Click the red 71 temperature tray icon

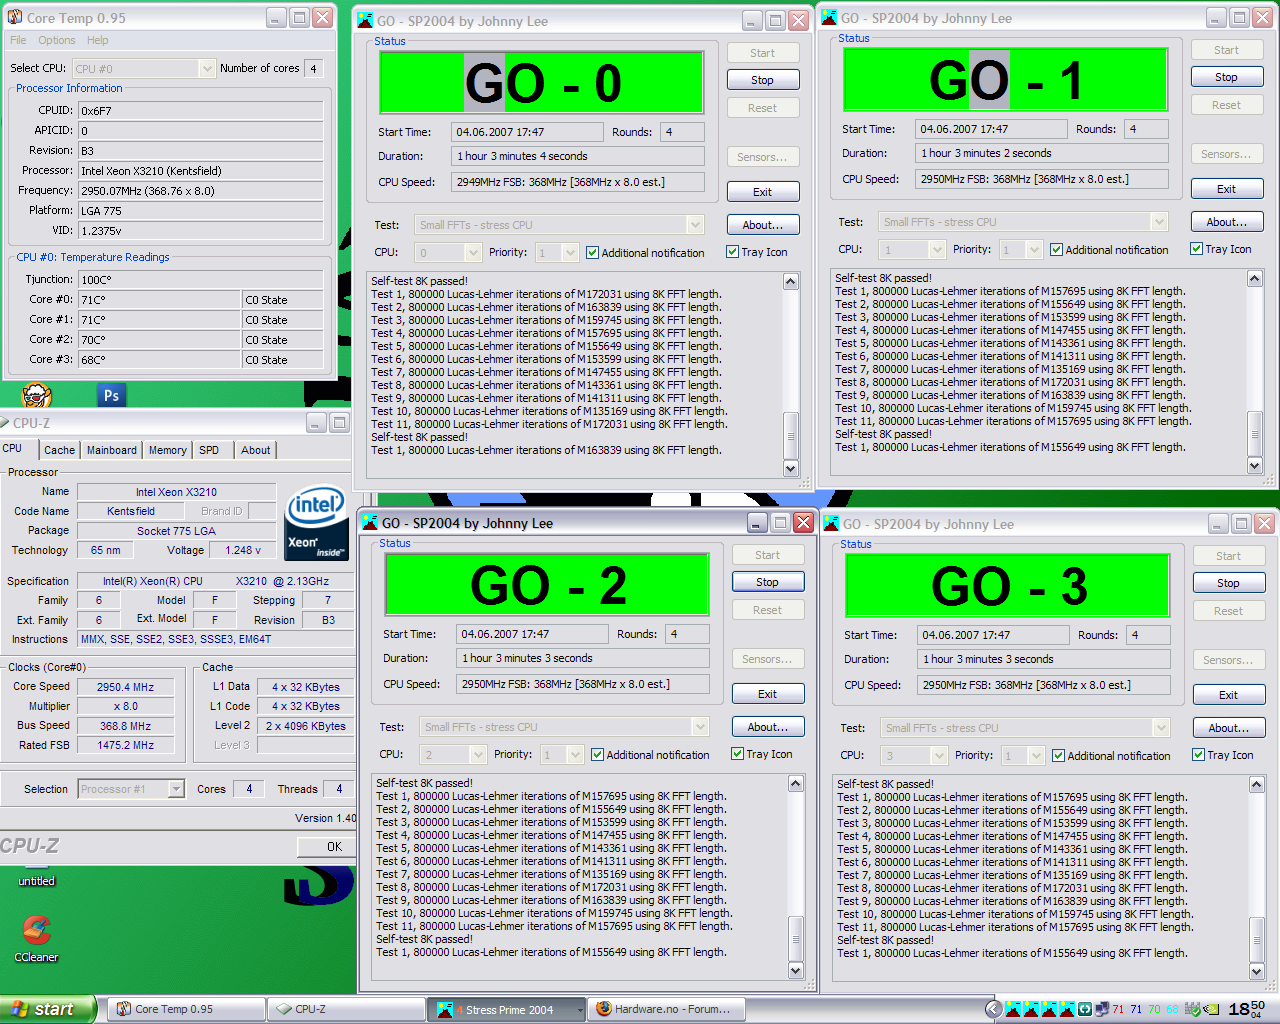pos(1118,1009)
